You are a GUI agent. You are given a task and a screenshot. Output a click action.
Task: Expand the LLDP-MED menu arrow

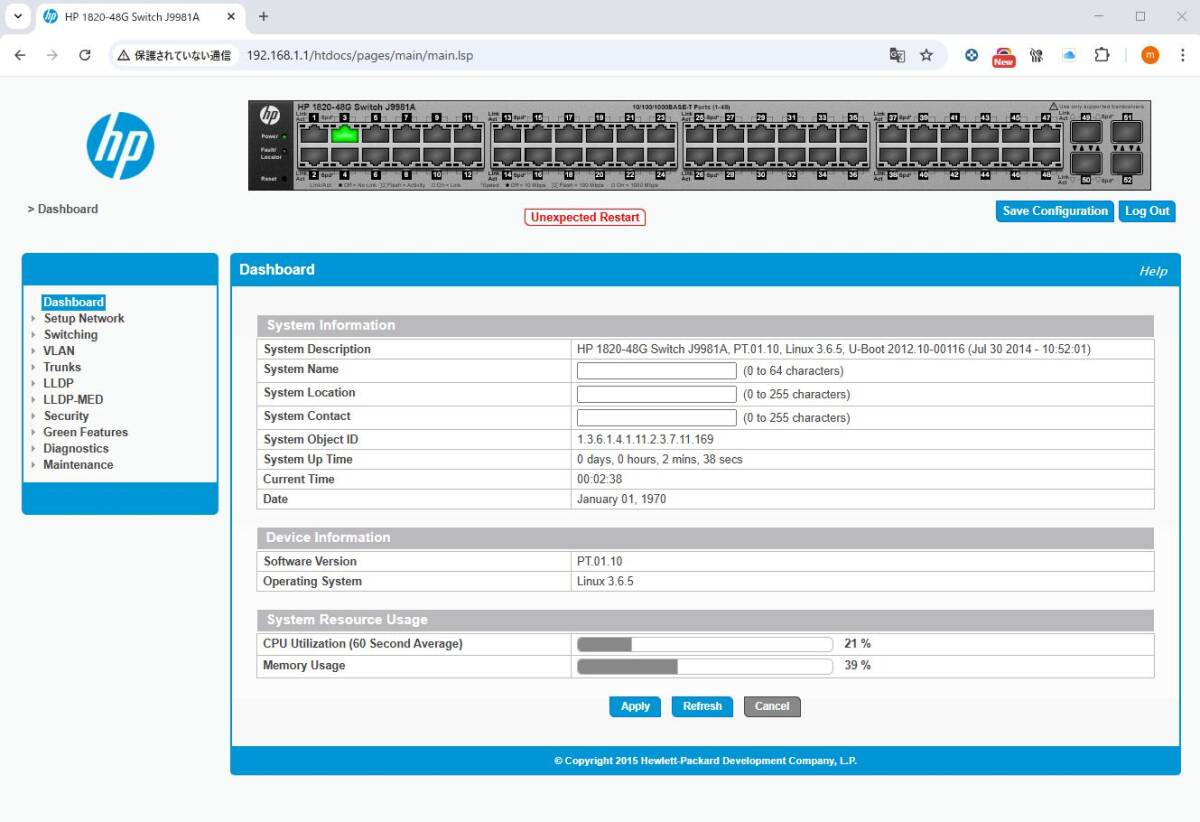pos(33,400)
